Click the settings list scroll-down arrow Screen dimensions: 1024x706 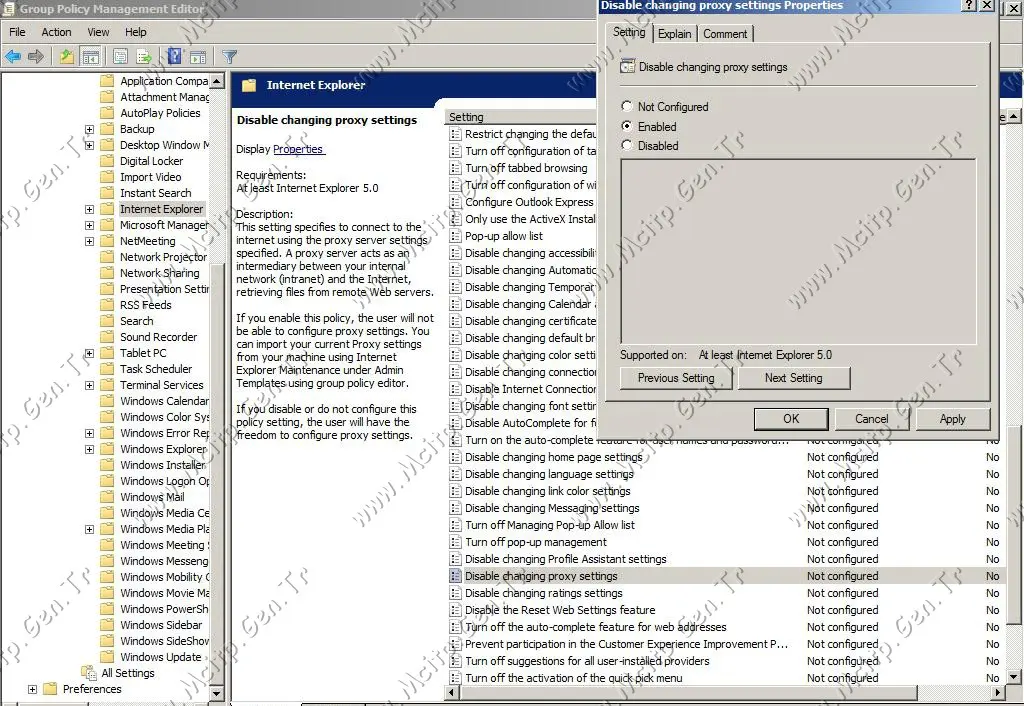pos(1013,677)
